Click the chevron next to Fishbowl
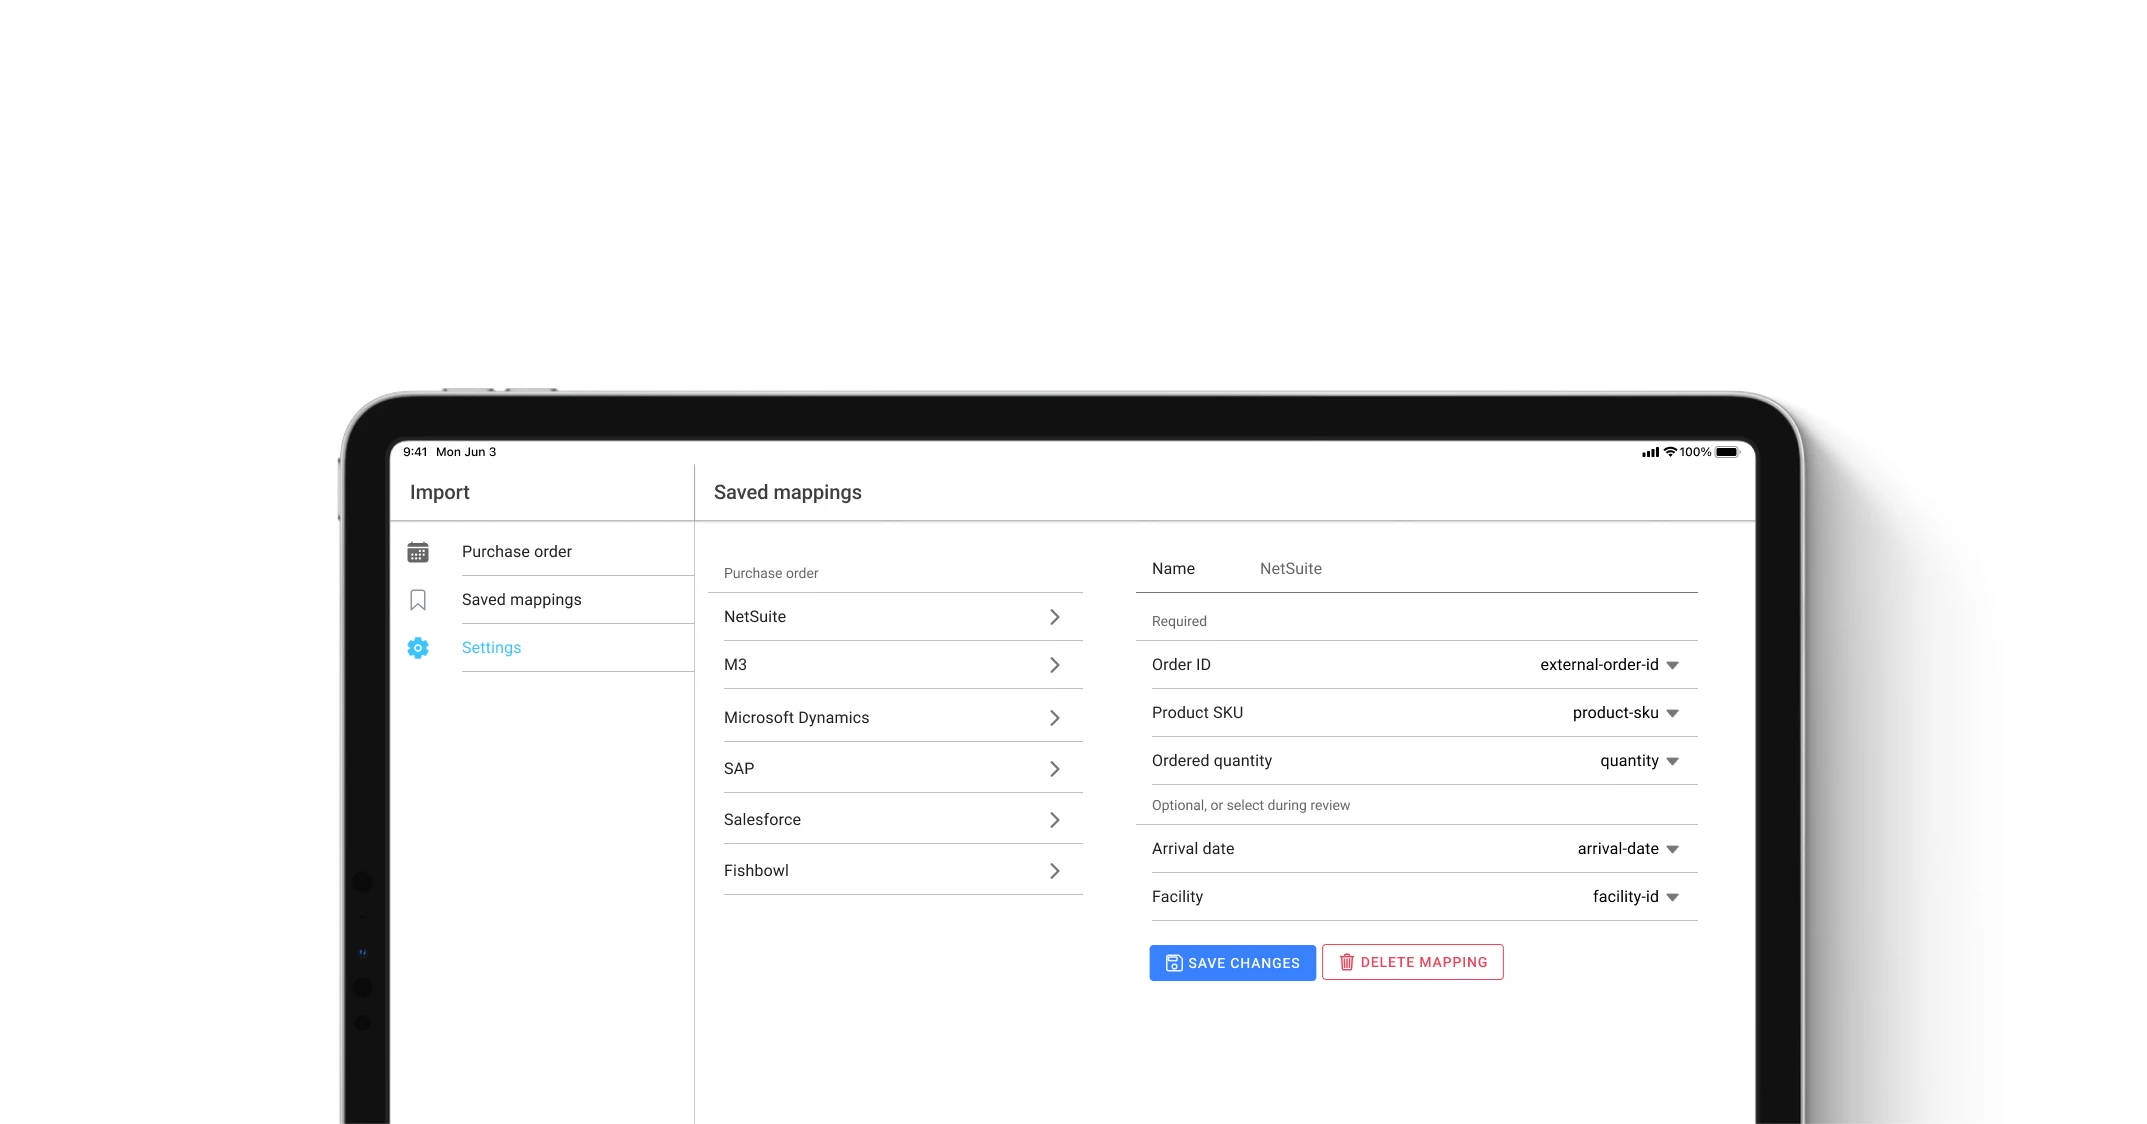Image resolution: width=2147 pixels, height=1124 pixels. (1054, 871)
